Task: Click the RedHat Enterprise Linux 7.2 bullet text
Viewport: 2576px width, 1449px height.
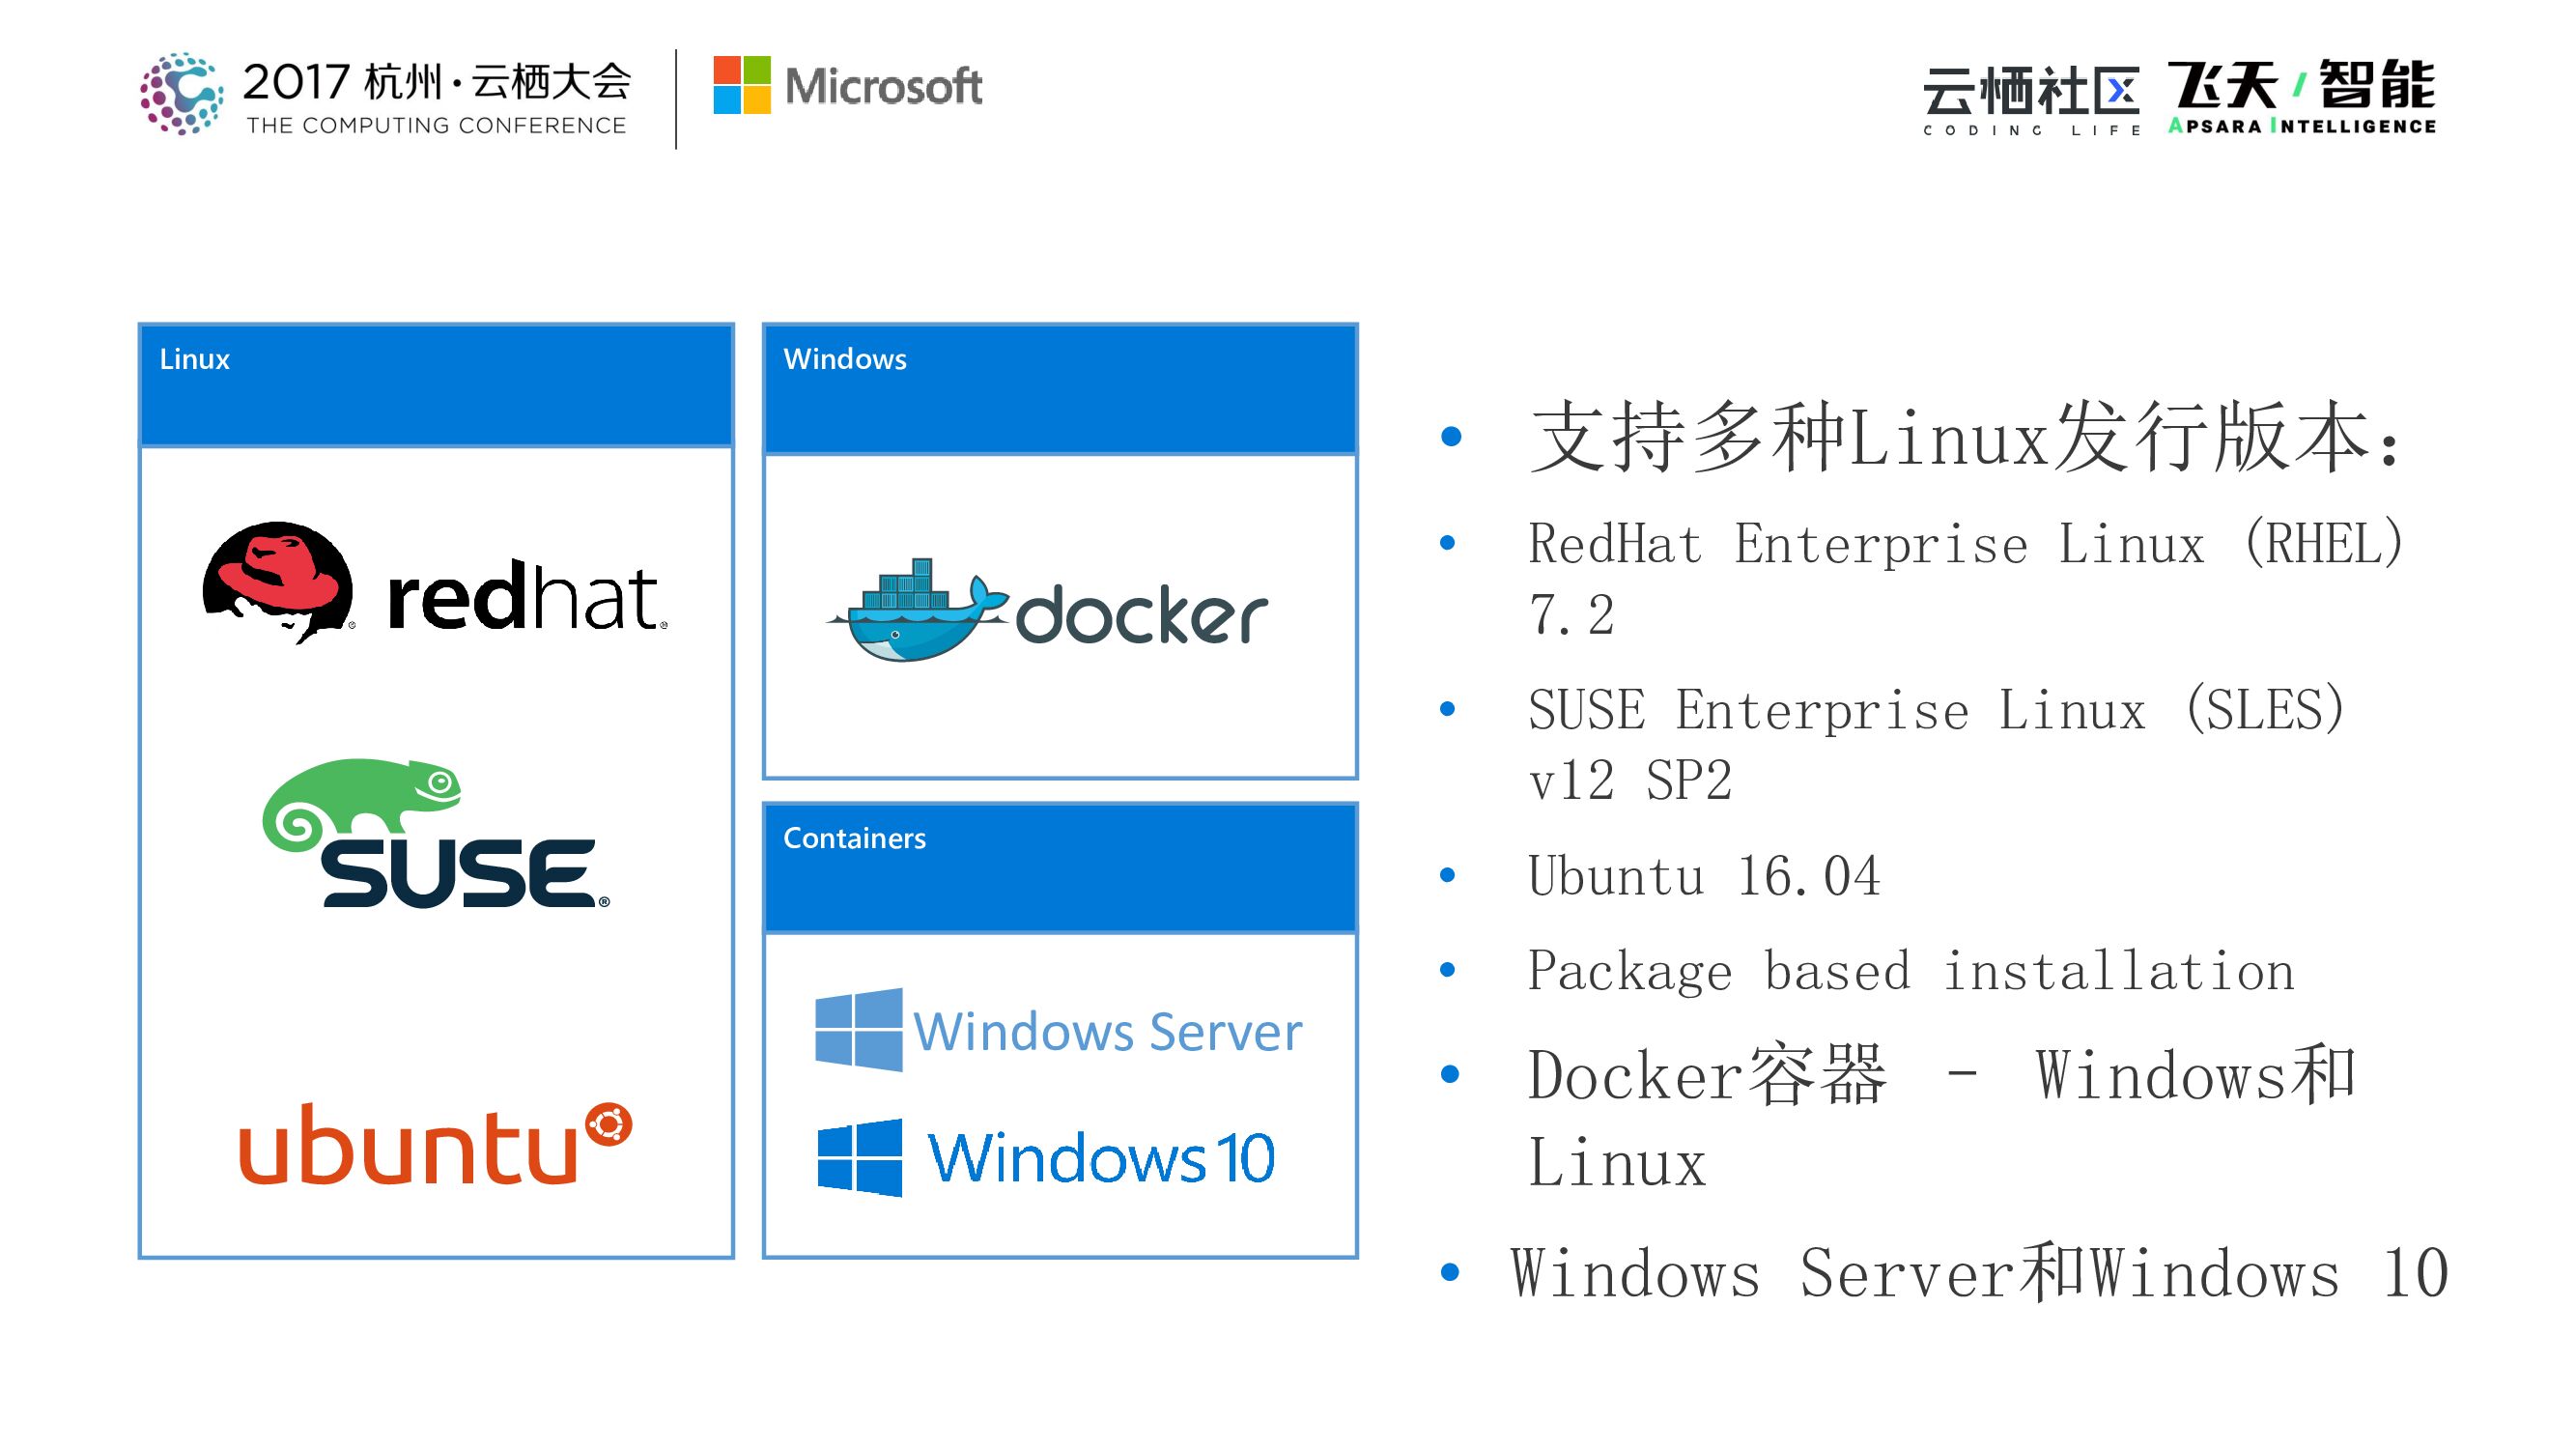Action: (1964, 578)
